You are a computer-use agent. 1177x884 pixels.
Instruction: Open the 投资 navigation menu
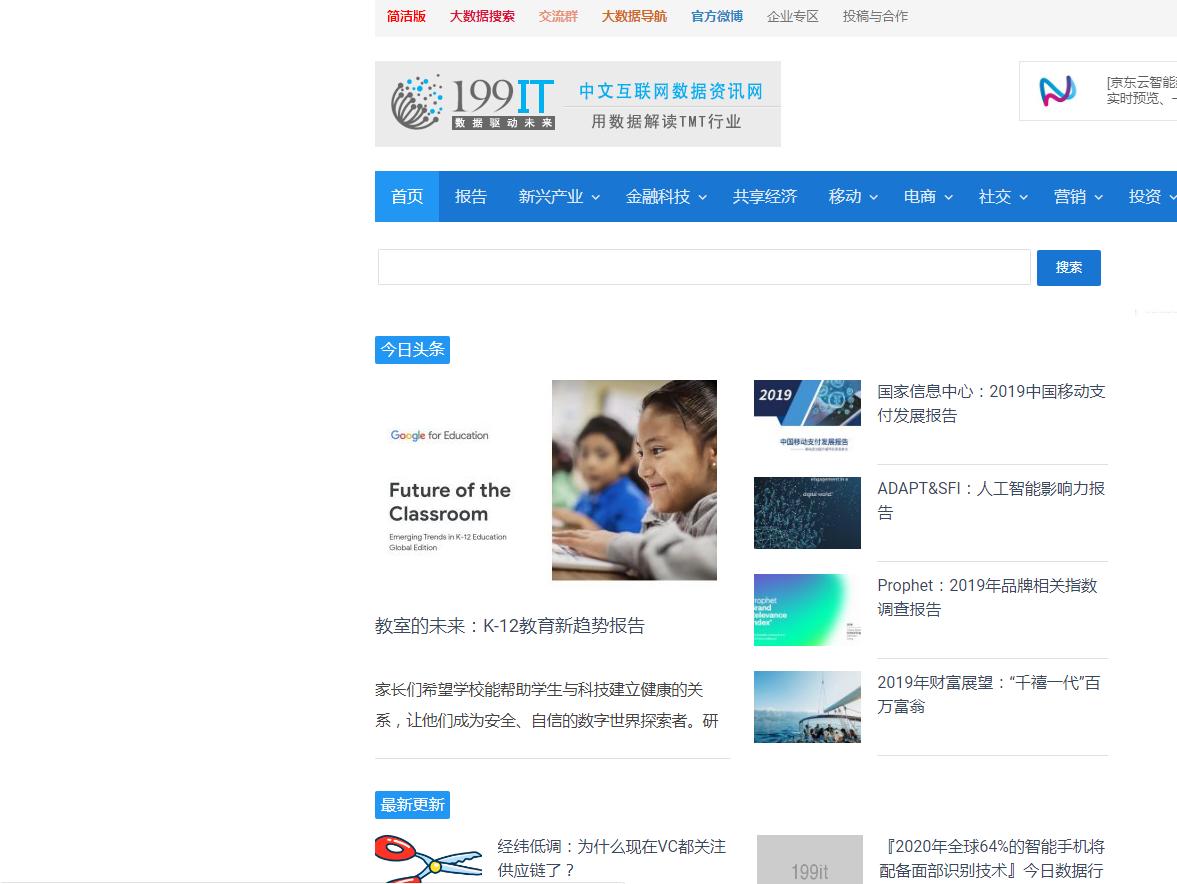1145,197
